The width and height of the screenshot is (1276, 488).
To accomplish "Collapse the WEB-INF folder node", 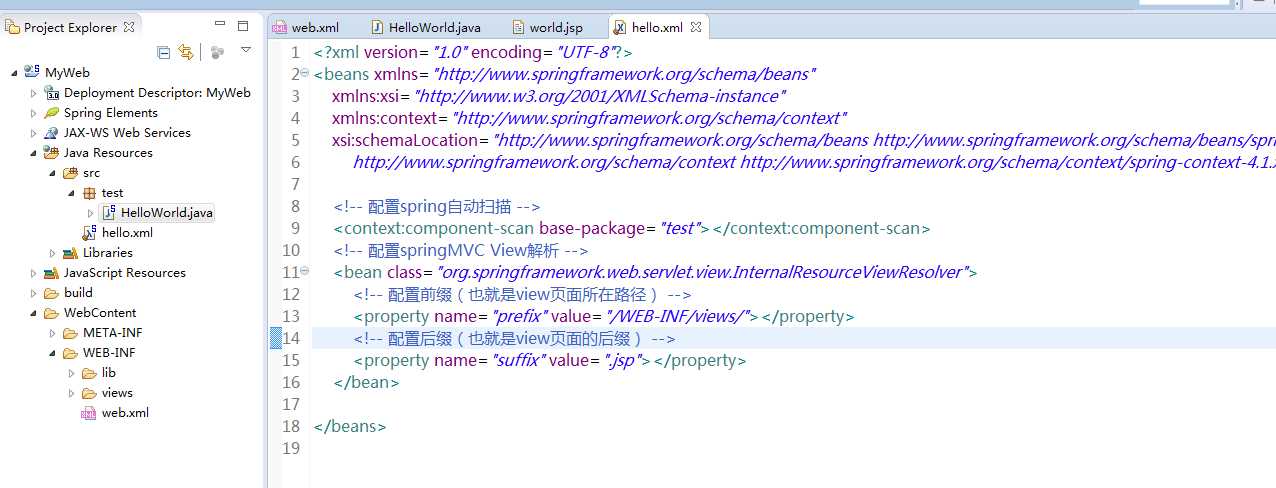I will (52, 353).
